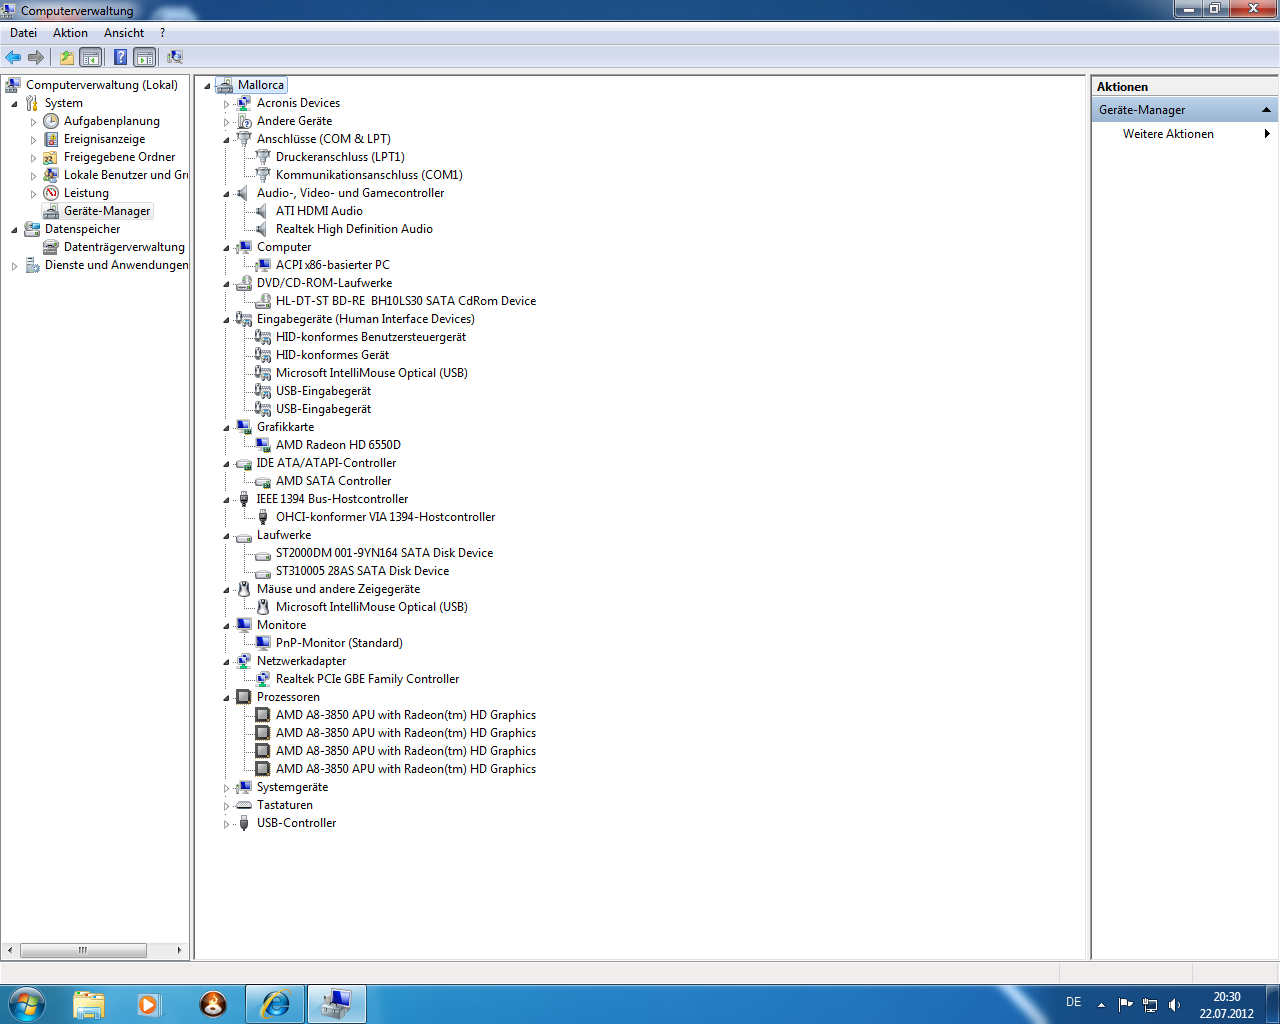Screen dimensions: 1280x1024
Task: Click the ATI HDMI Audio speaker icon
Action: coord(262,211)
